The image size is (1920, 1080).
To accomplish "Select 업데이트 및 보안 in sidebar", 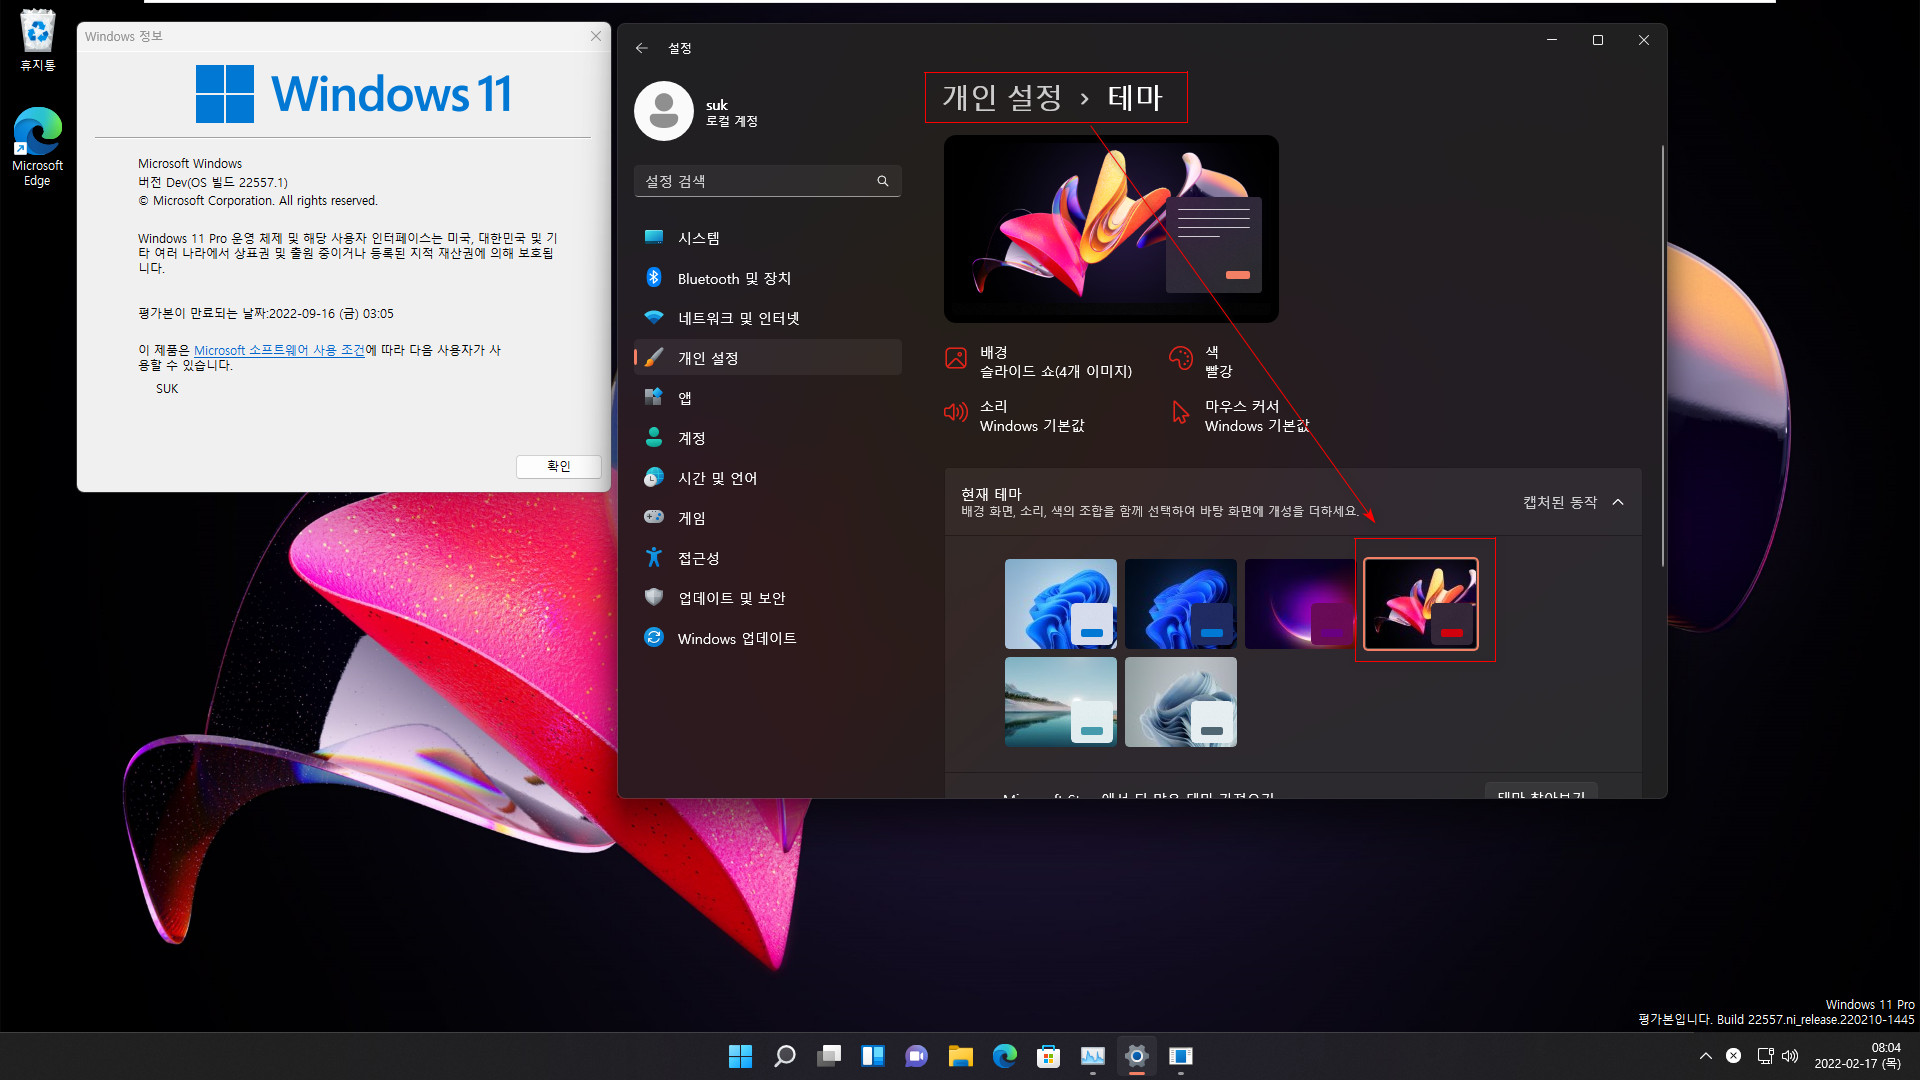I will tap(768, 598).
